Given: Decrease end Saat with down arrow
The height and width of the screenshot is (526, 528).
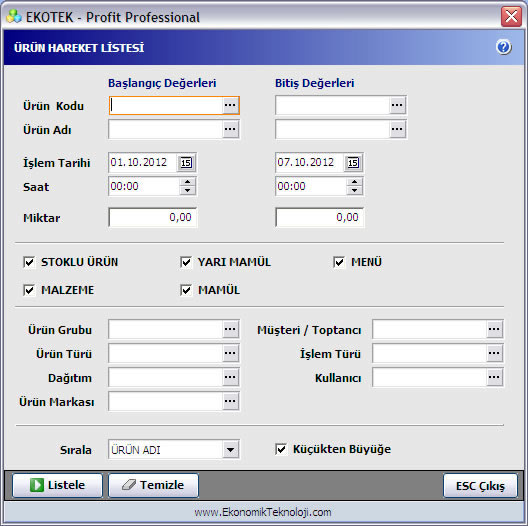Looking at the screenshot, I should 354,191.
